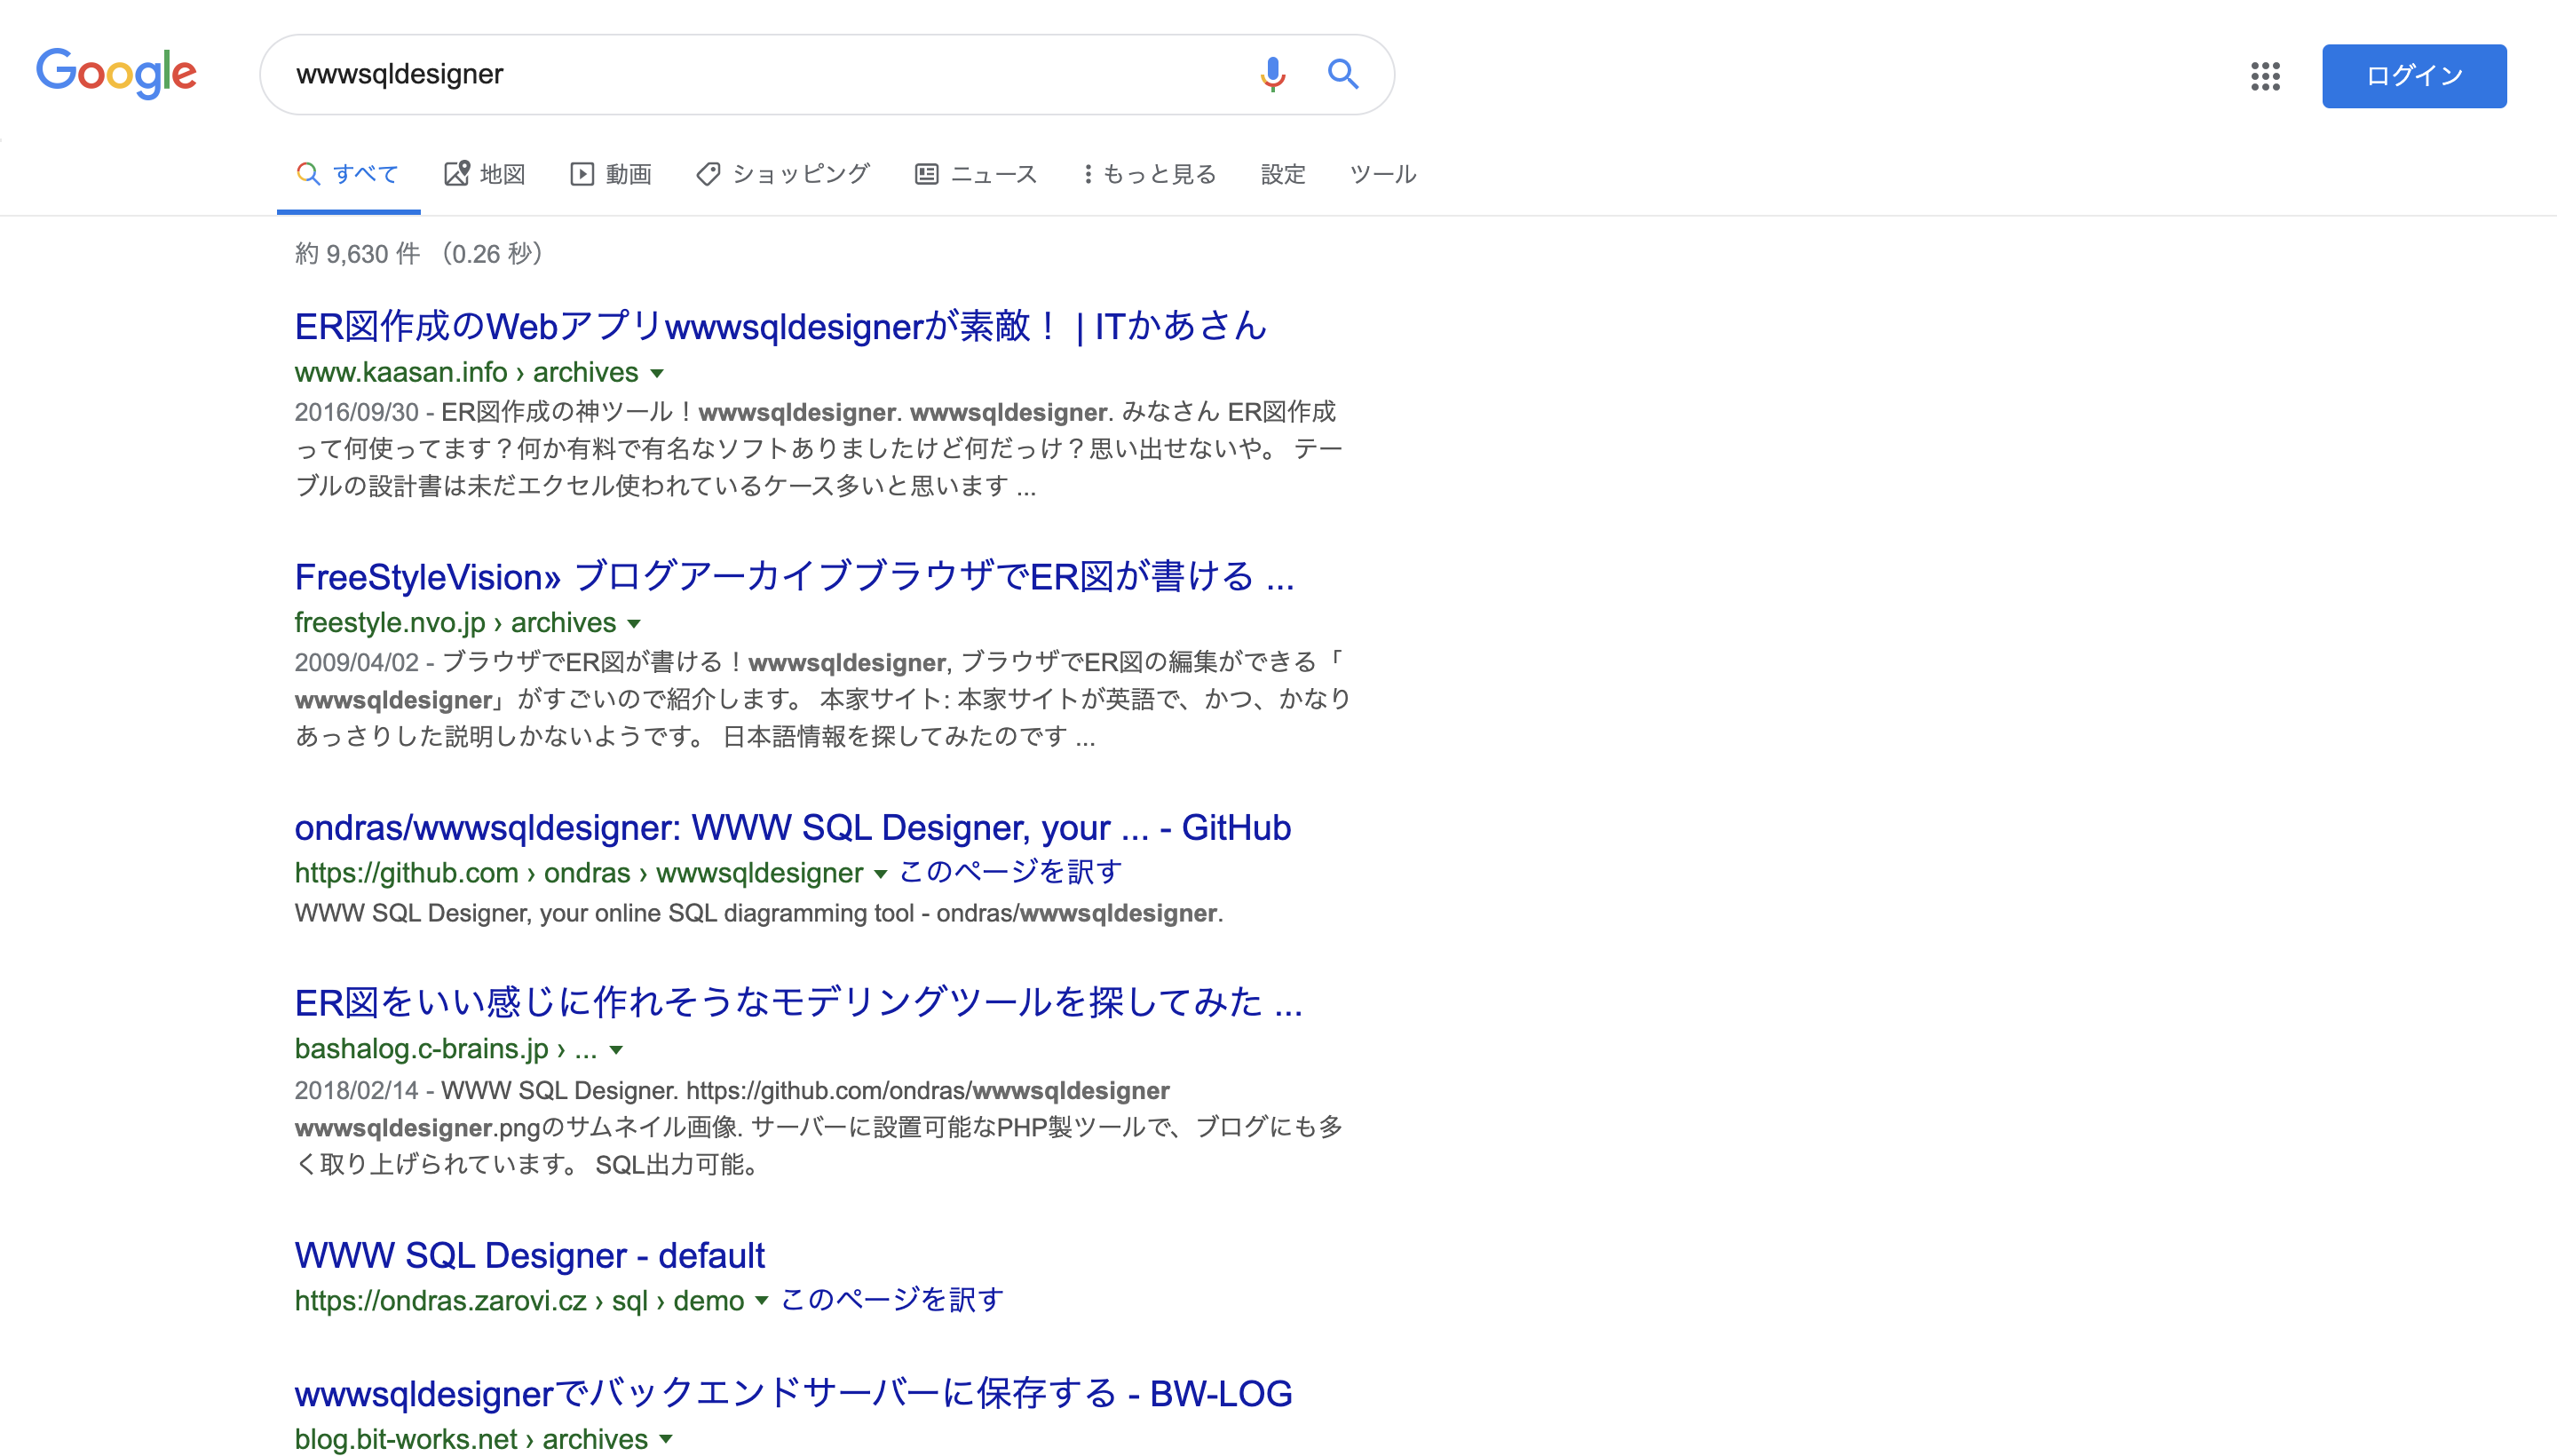Switch to the 動画 tab
This screenshot has width=2557, height=1456.
[611, 174]
